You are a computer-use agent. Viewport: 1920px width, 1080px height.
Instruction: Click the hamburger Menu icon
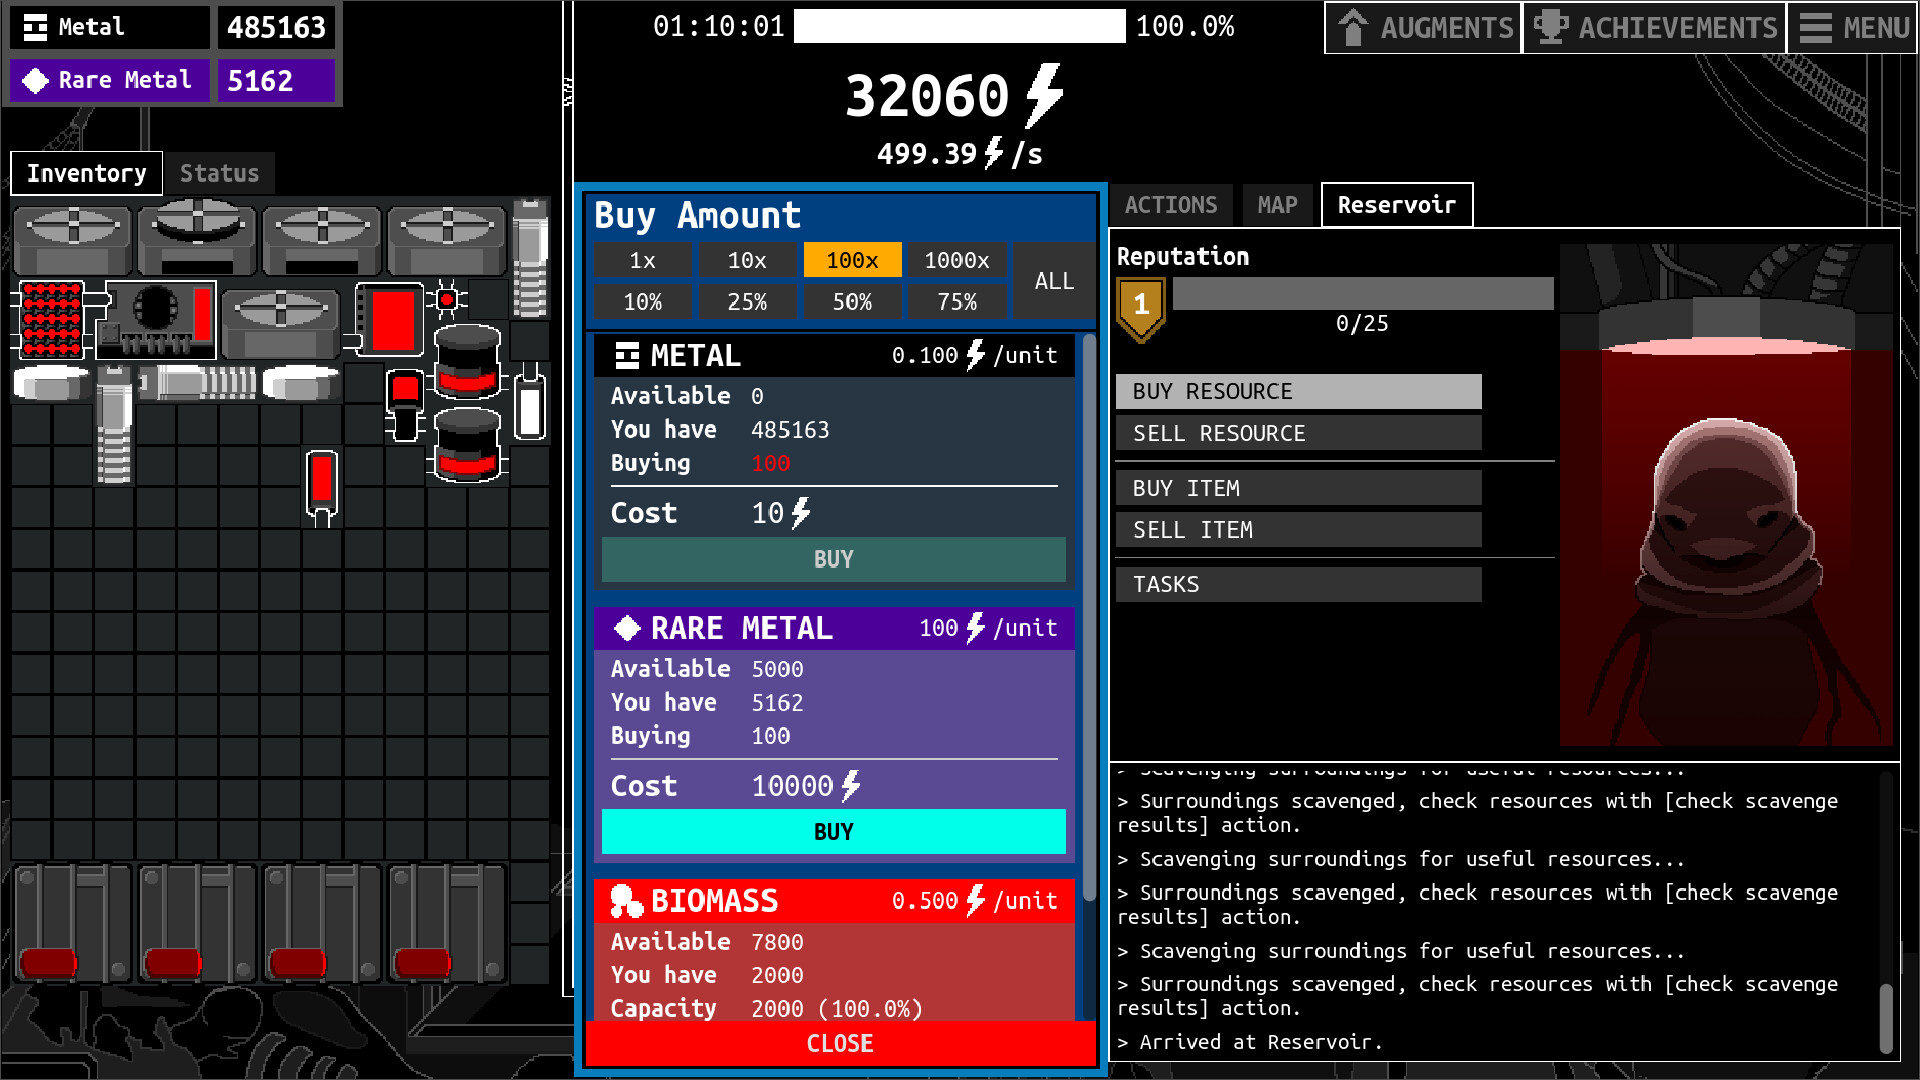1815,27
